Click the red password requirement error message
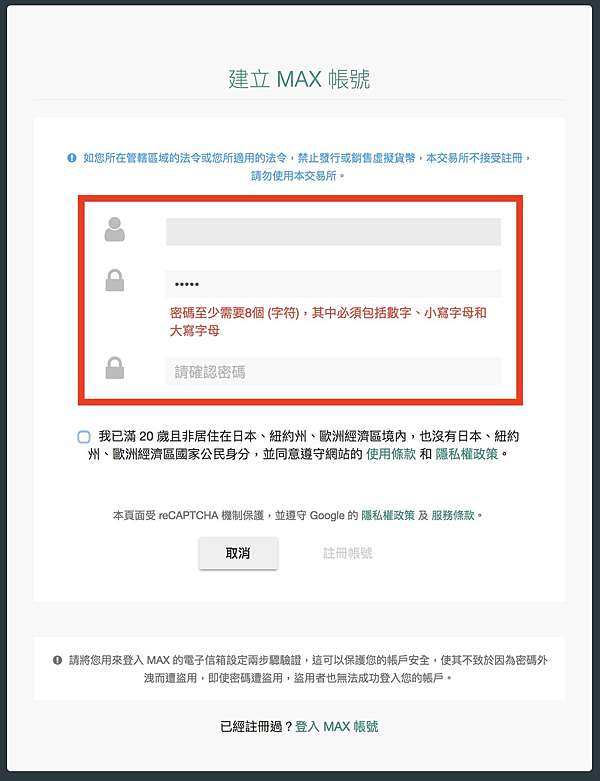 click(328, 322)
